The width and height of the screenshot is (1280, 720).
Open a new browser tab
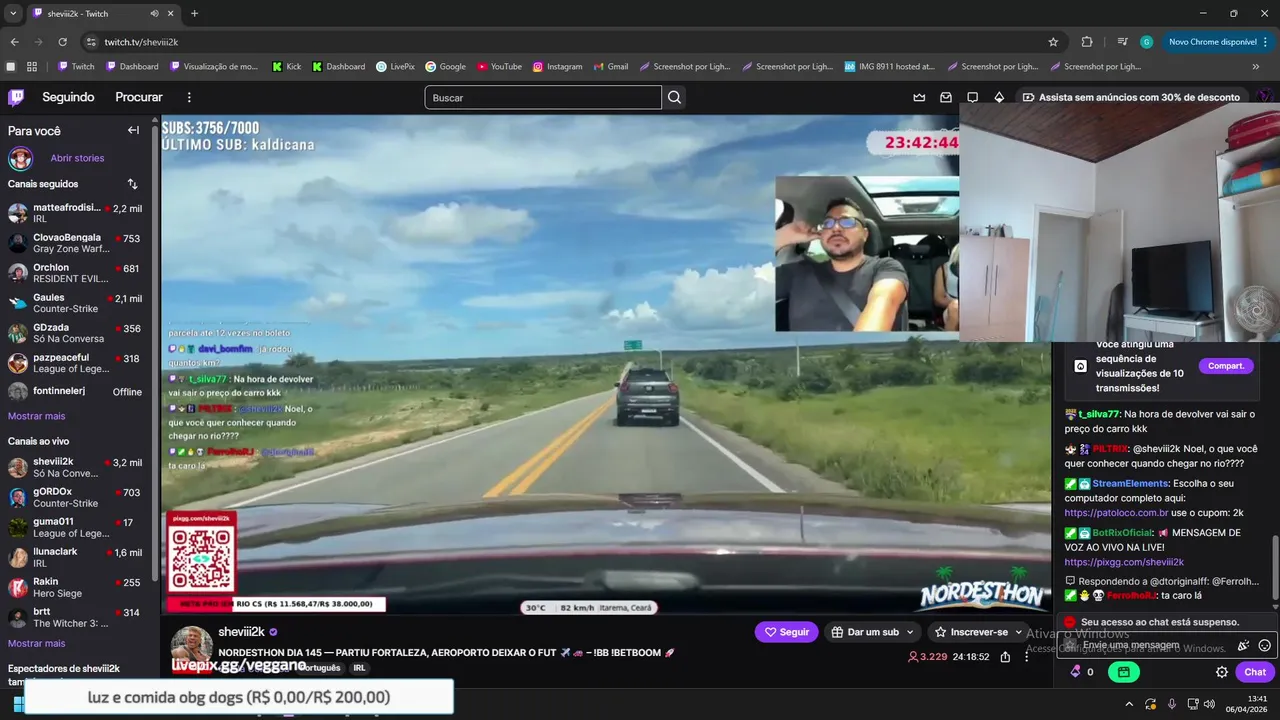[x=194, y=13]
